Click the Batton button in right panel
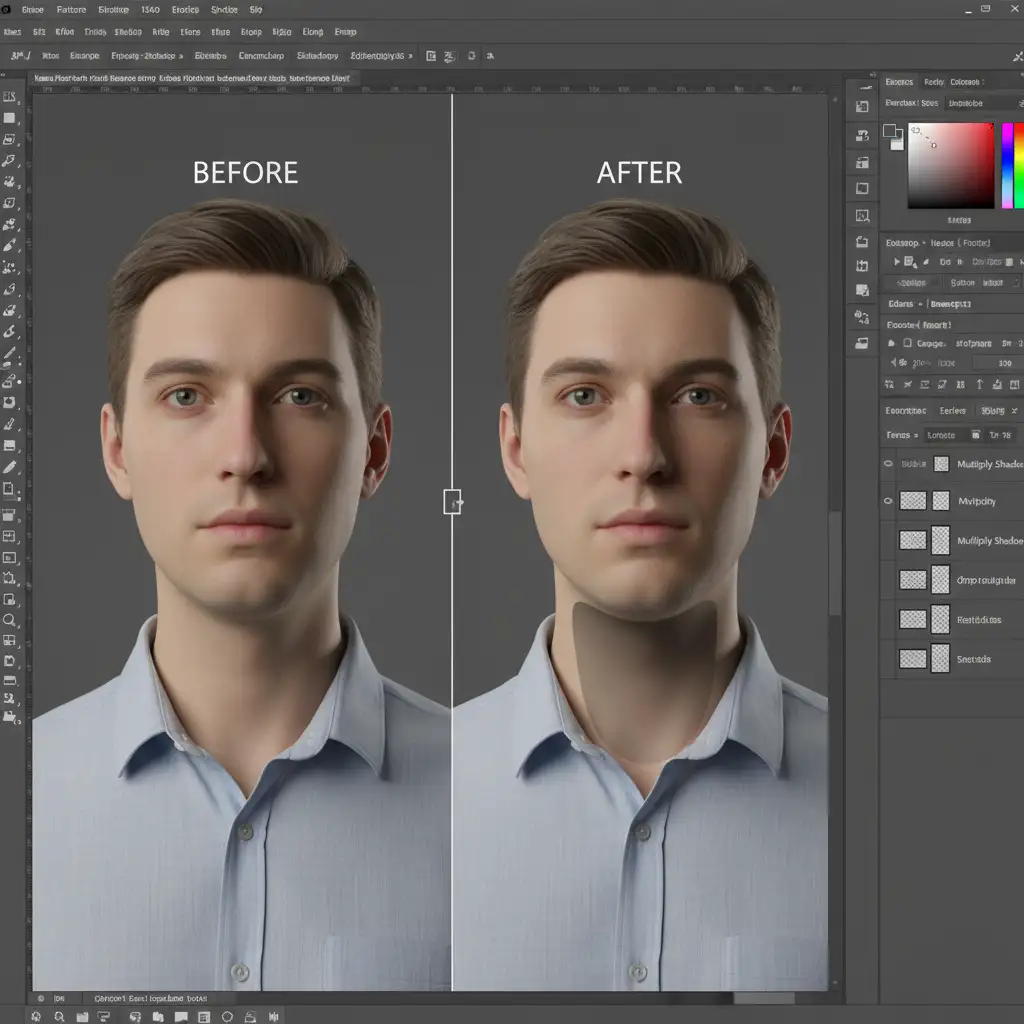The width and height of the screenshot is (1024, 1024). [x=962, y=283]
